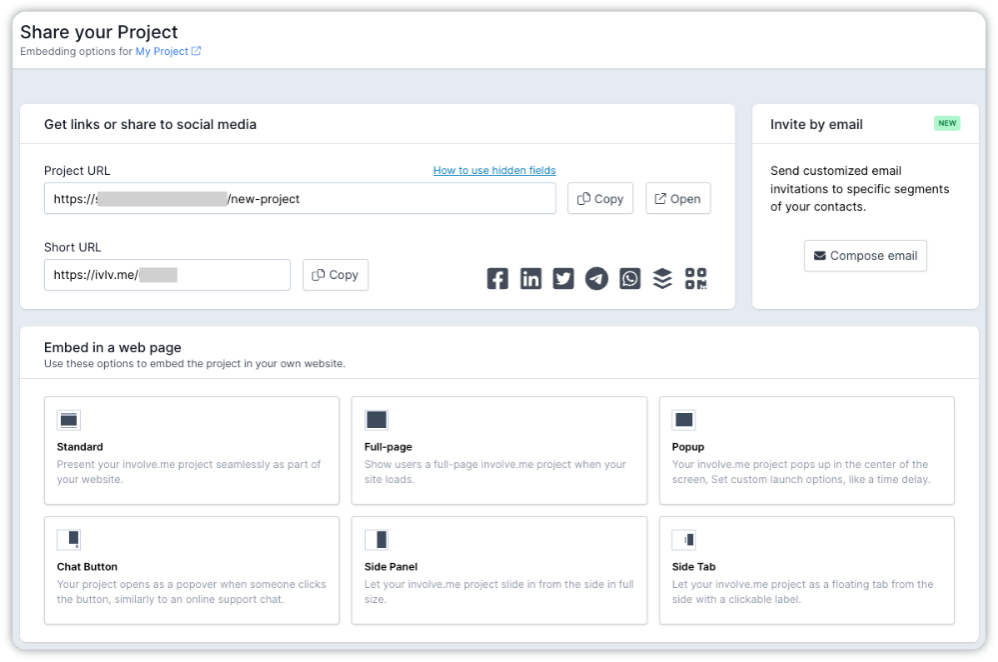The height and width of the screenshot is (662, 998).
Task: Share via the Buffer stack icon
Action: 662,278
